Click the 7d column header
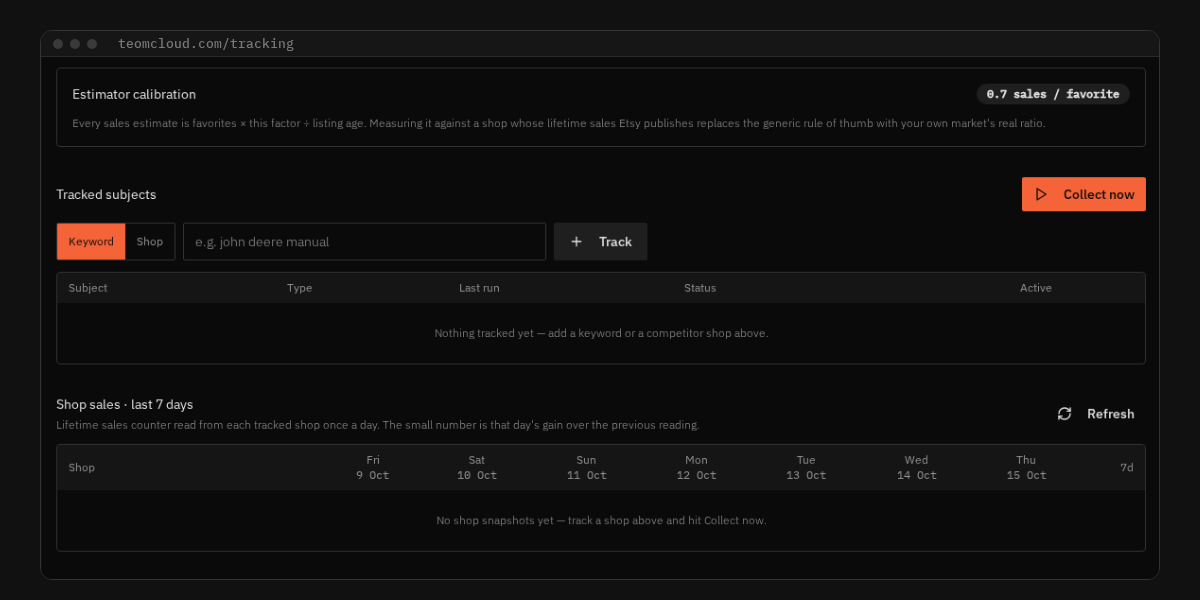The width and height of the screenshot is (1200, 600). point(1127,467)
